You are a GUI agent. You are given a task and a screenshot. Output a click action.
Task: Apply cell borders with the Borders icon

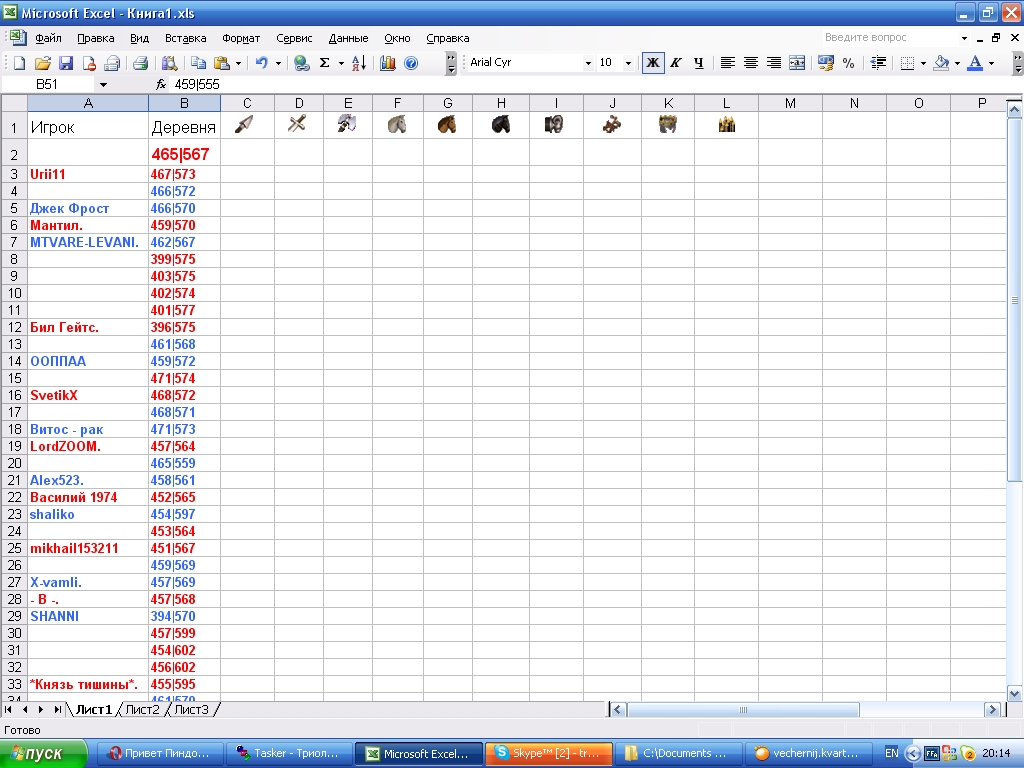click(907, 63)
